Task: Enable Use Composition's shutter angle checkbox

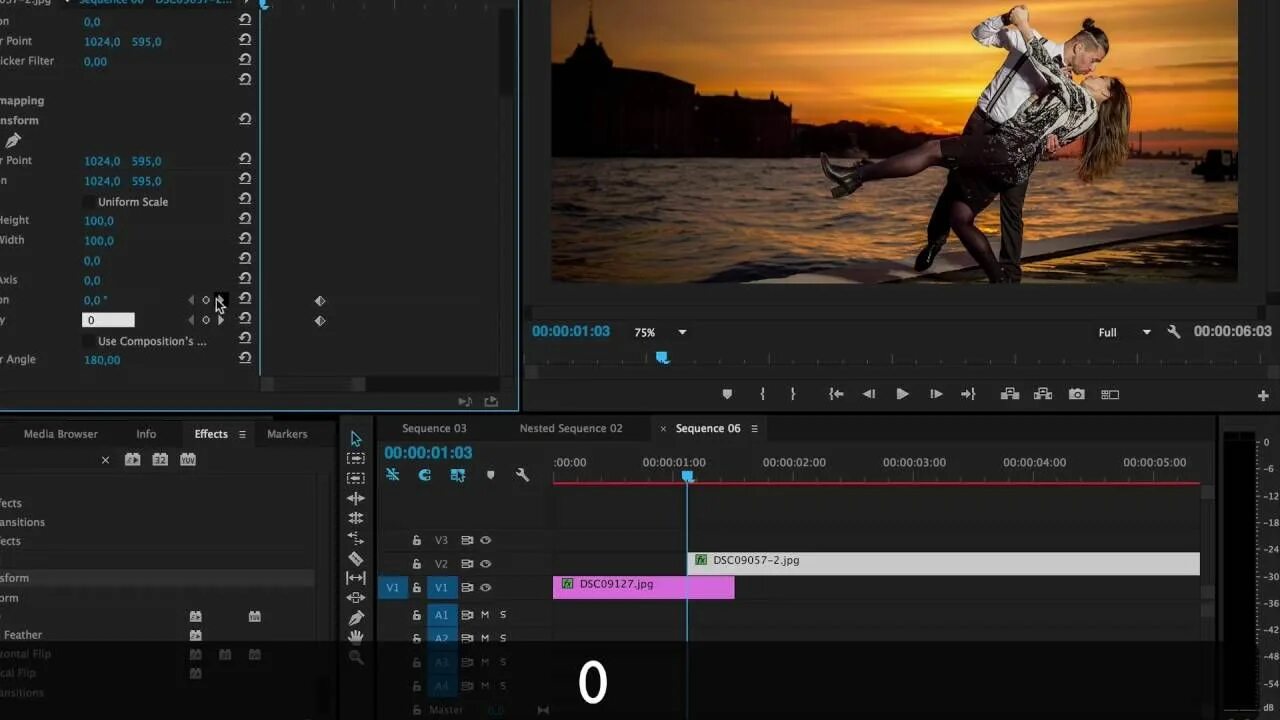Action: click(x=89, y=341)
